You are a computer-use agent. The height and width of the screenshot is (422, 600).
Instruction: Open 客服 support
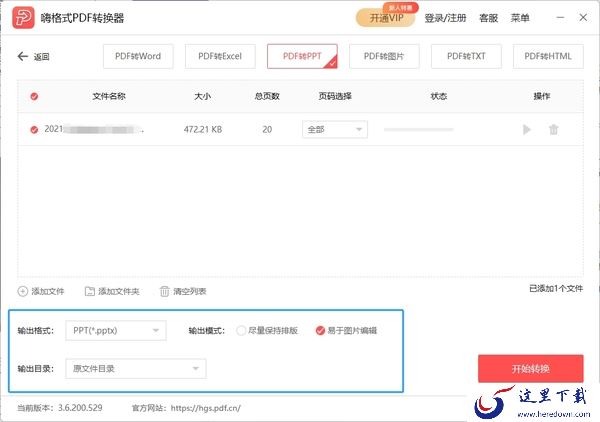[x=489, y=18]
